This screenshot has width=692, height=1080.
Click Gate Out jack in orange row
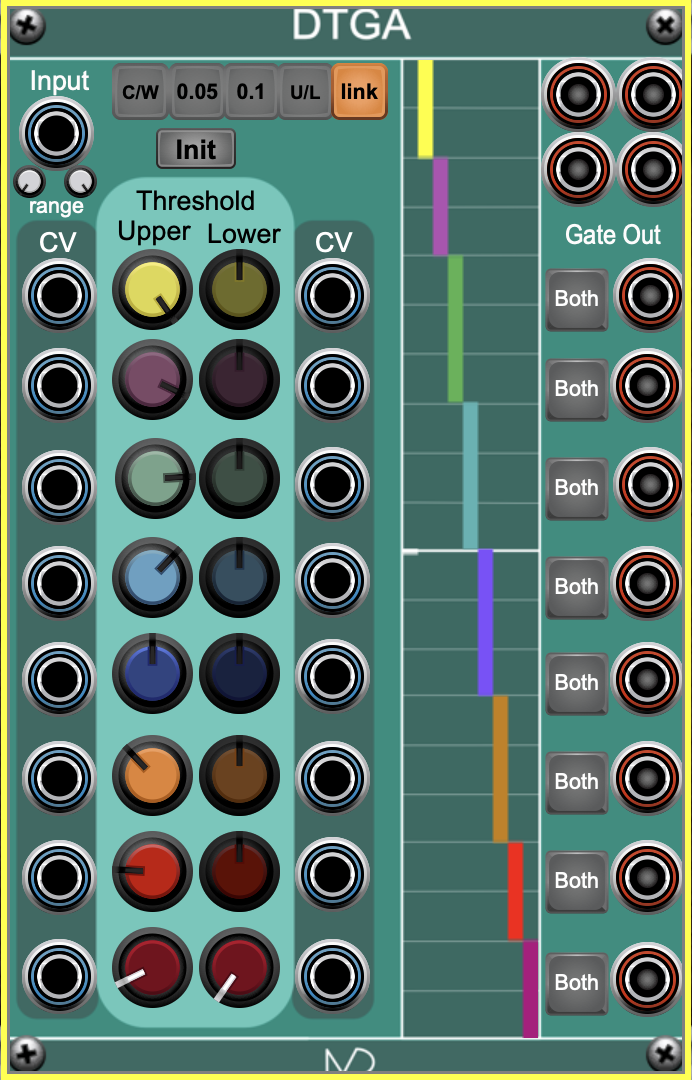click(x=648, y=778)
